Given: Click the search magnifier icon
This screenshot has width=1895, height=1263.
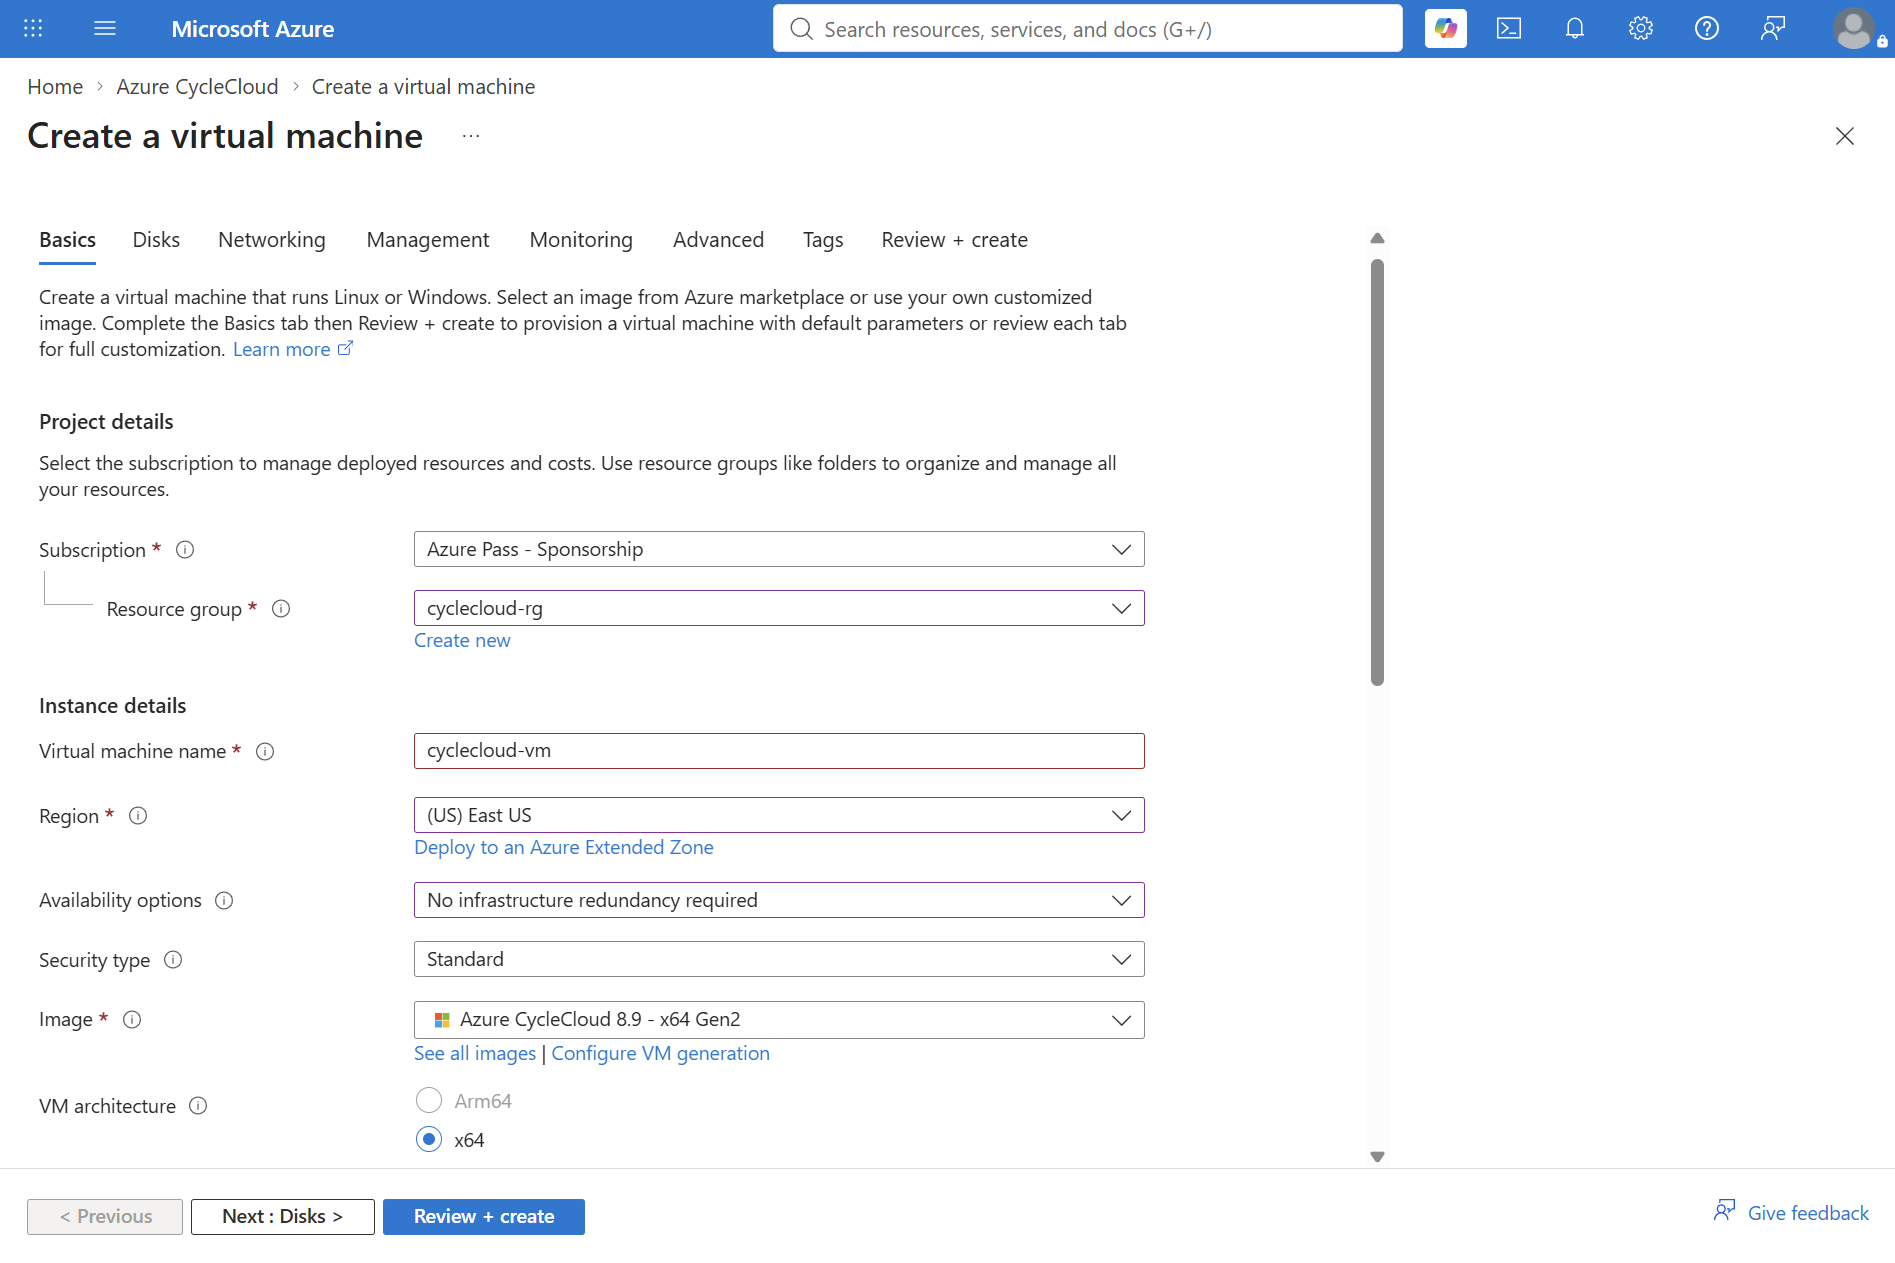Looking at the screenshot, I should pyautogui.click(x=801, y=29).
